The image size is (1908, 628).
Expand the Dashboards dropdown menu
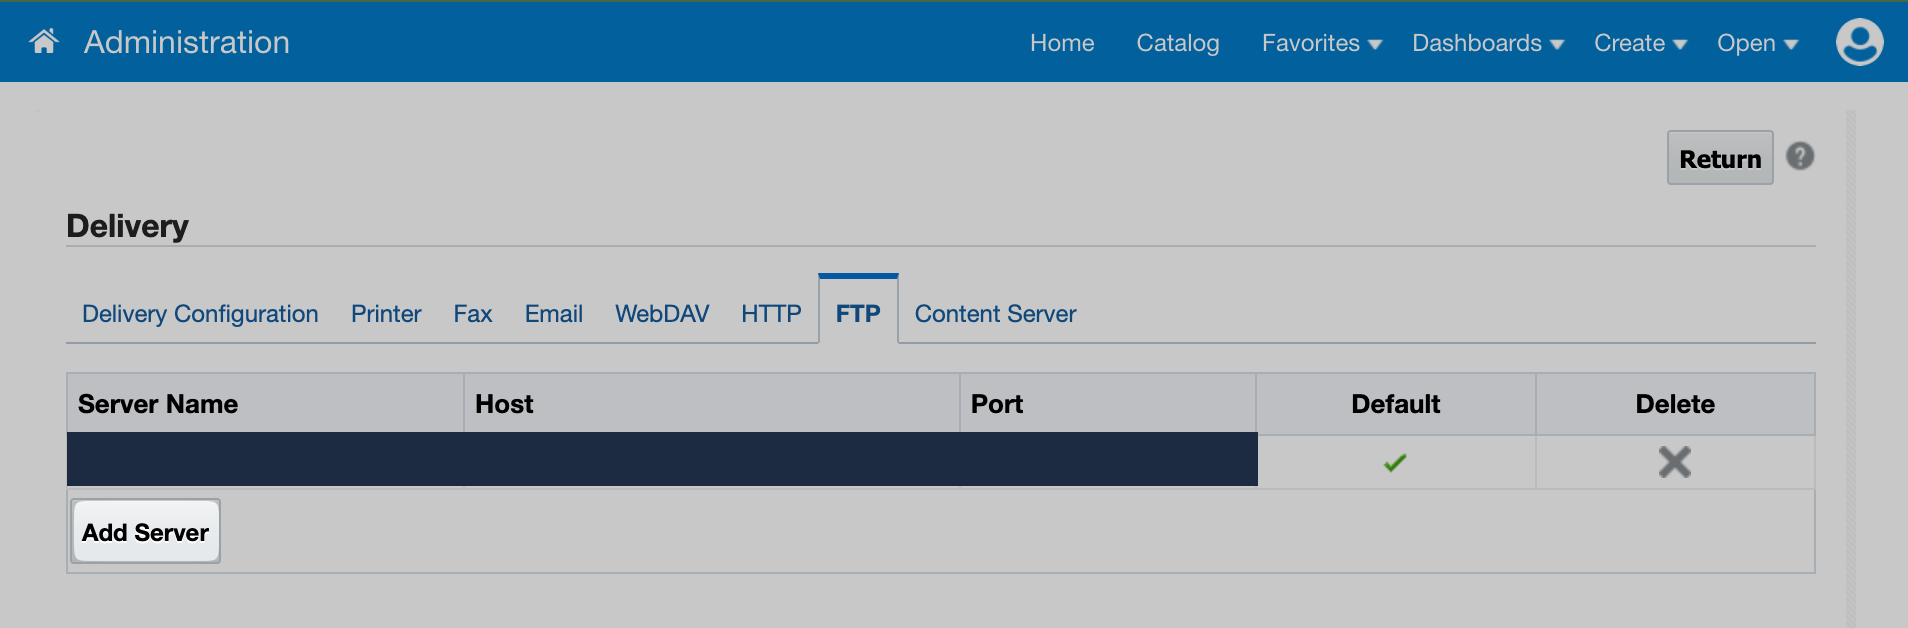point(1487,43)
